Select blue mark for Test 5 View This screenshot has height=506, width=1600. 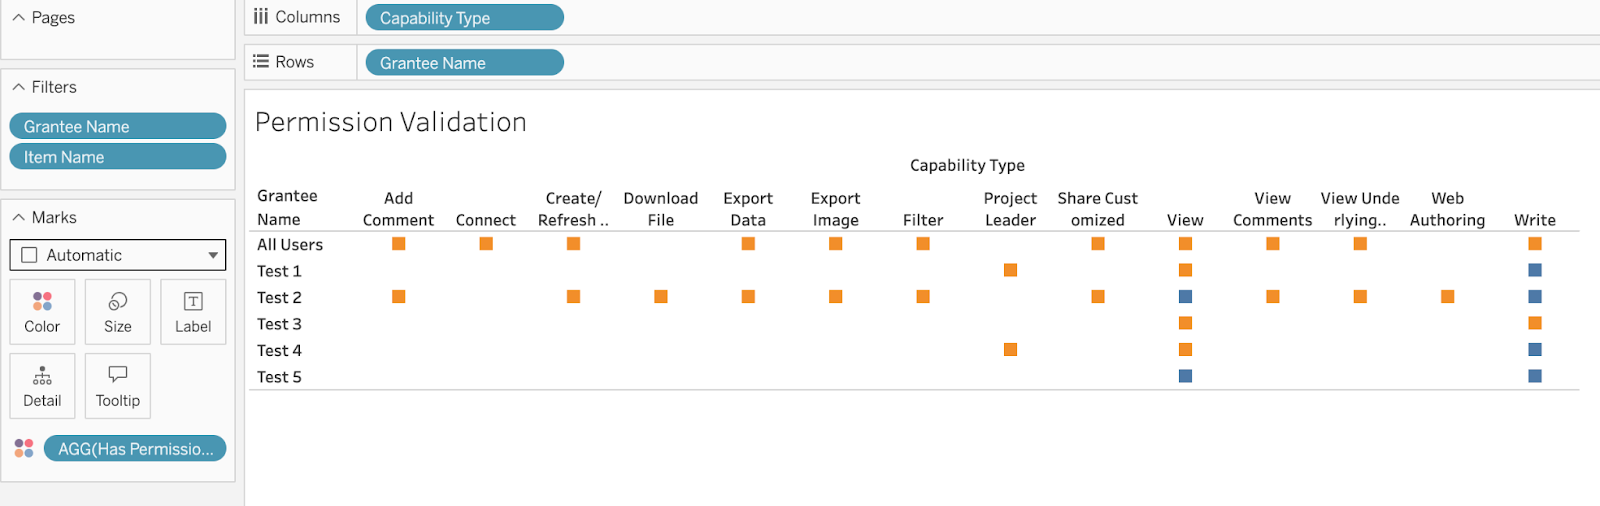coord(1185,376)
